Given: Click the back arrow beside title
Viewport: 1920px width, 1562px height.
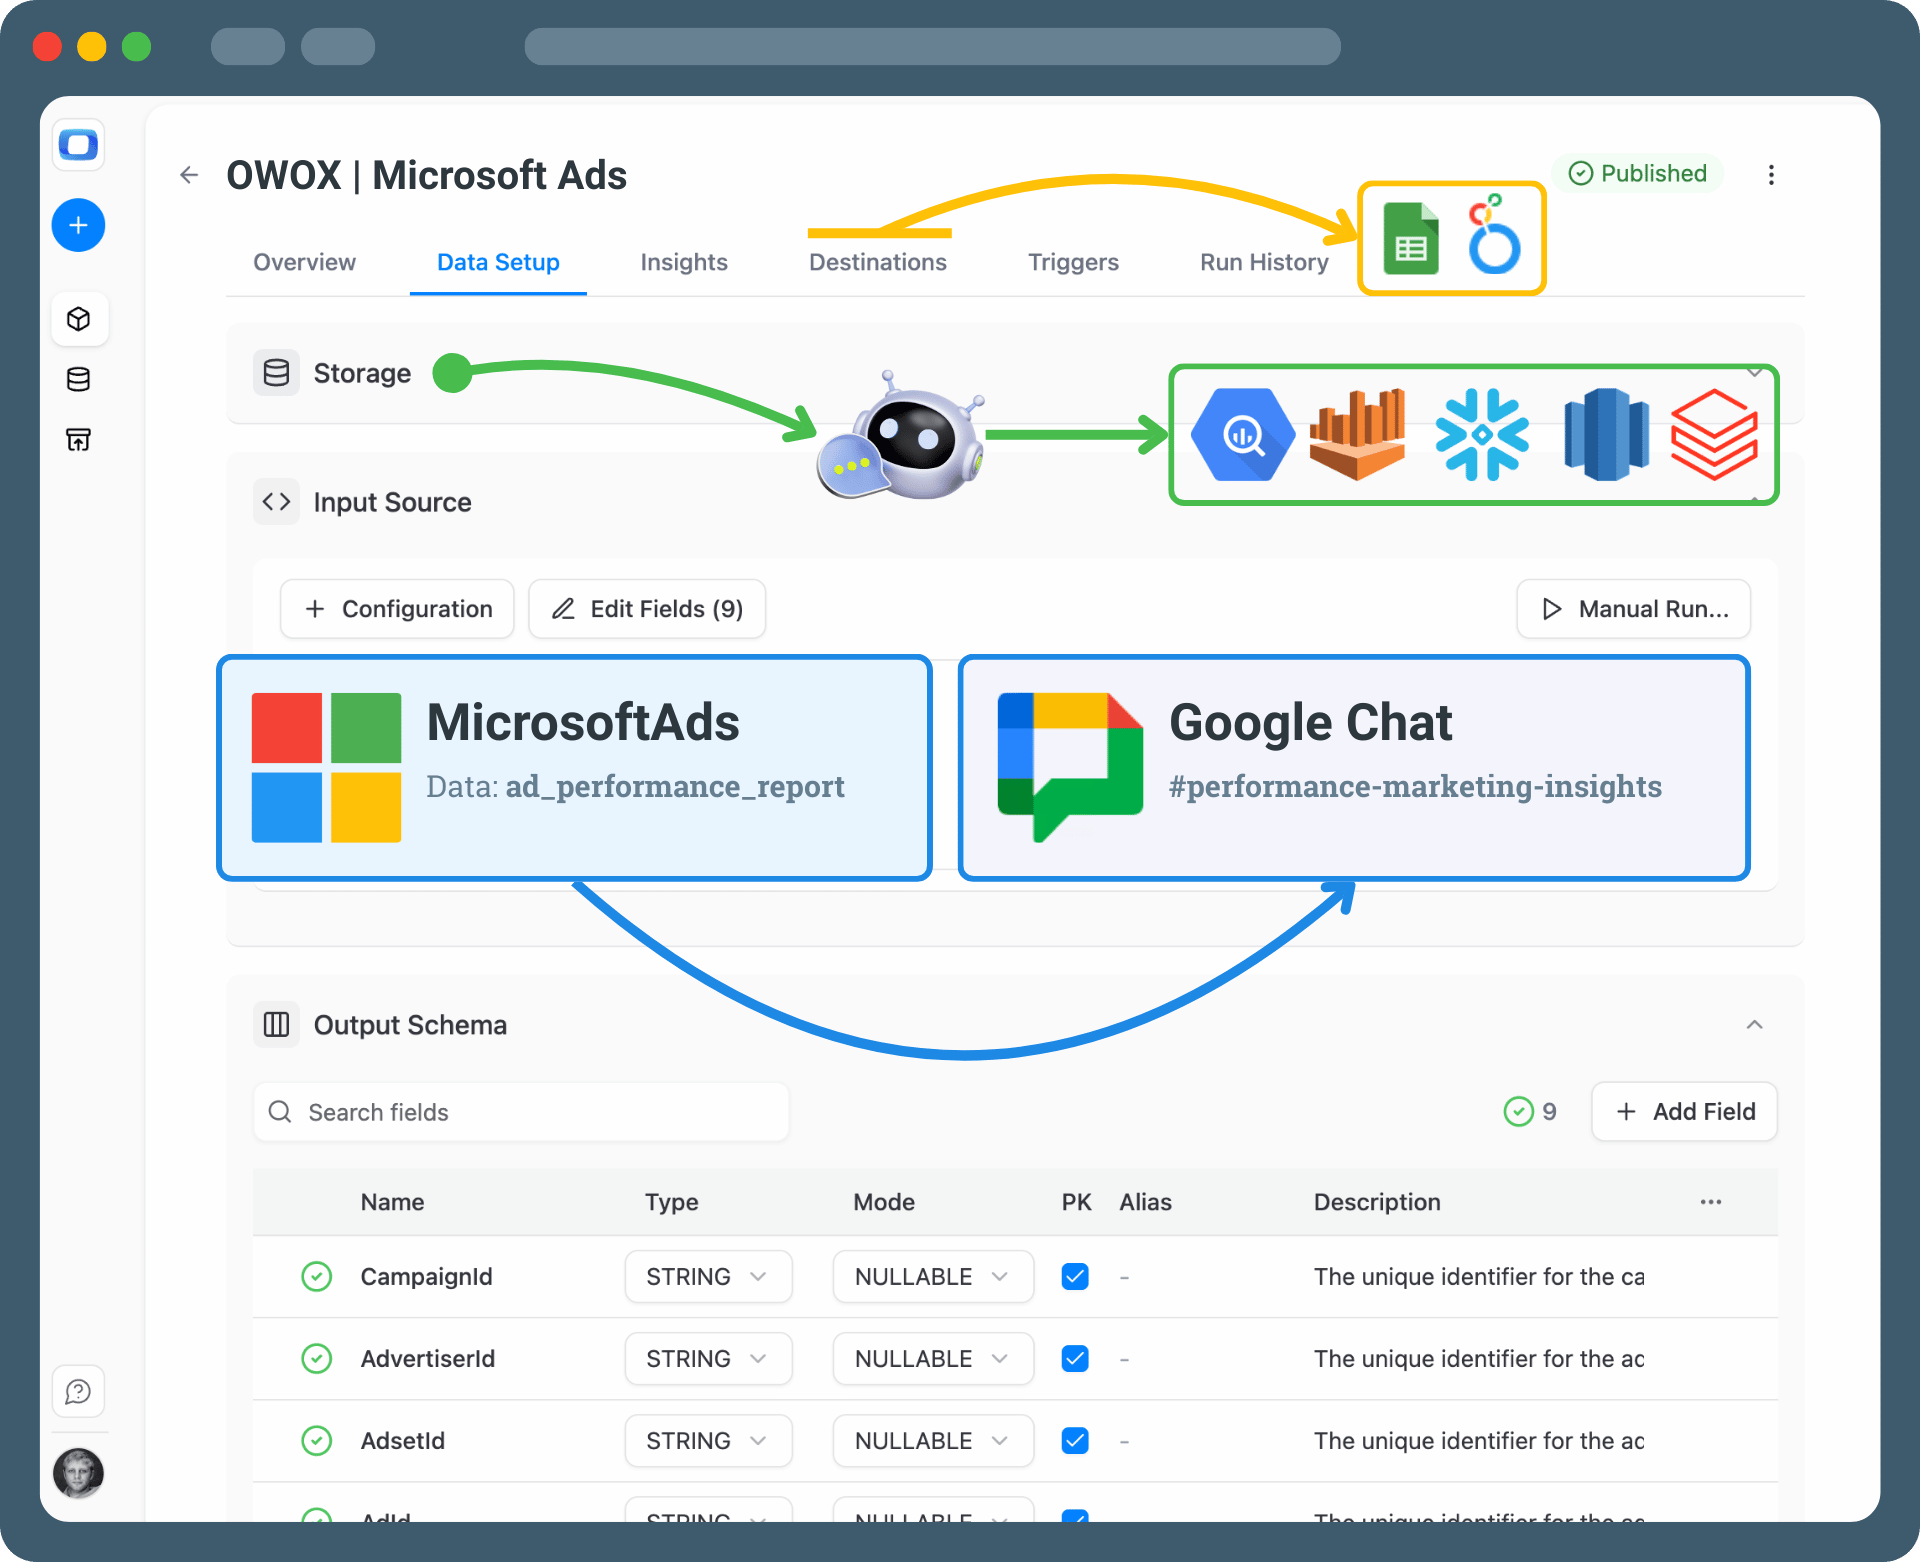Looking at the screenshot, I should pyautogui.click(x=189, y=176).
